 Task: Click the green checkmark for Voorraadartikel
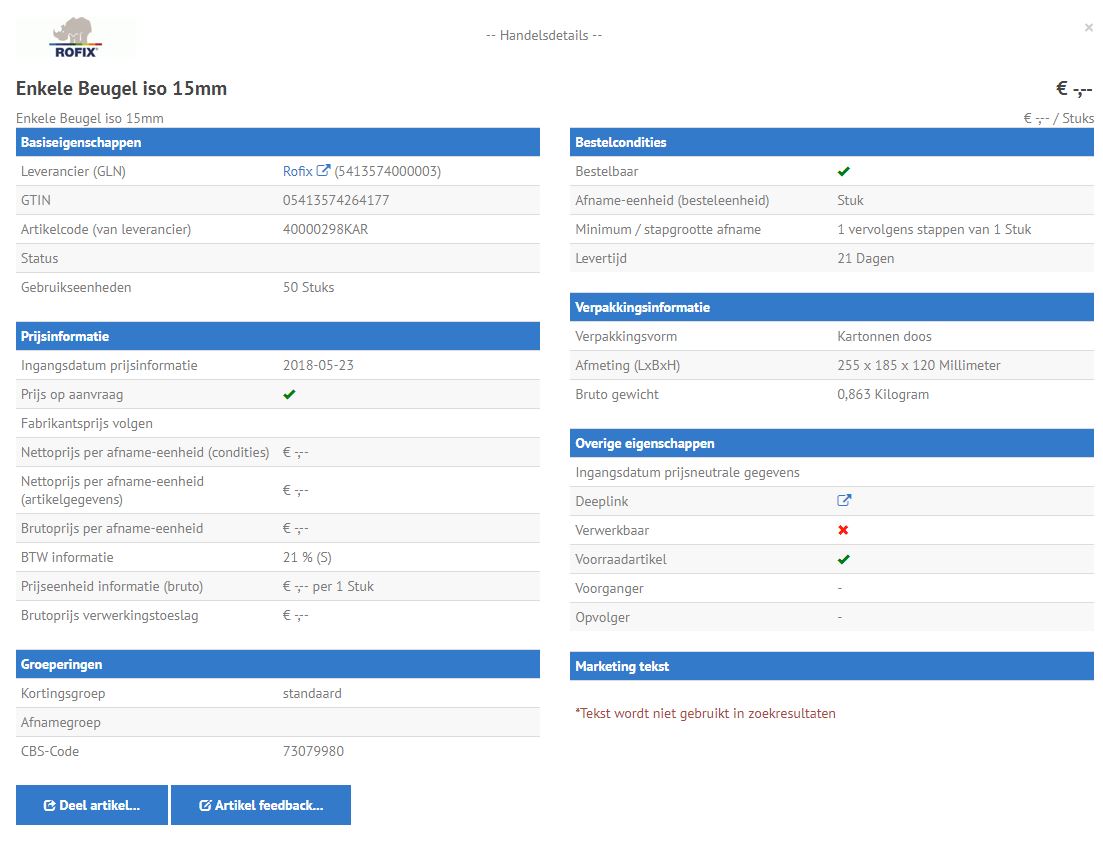pyautogui.click(x=843, y=559)
